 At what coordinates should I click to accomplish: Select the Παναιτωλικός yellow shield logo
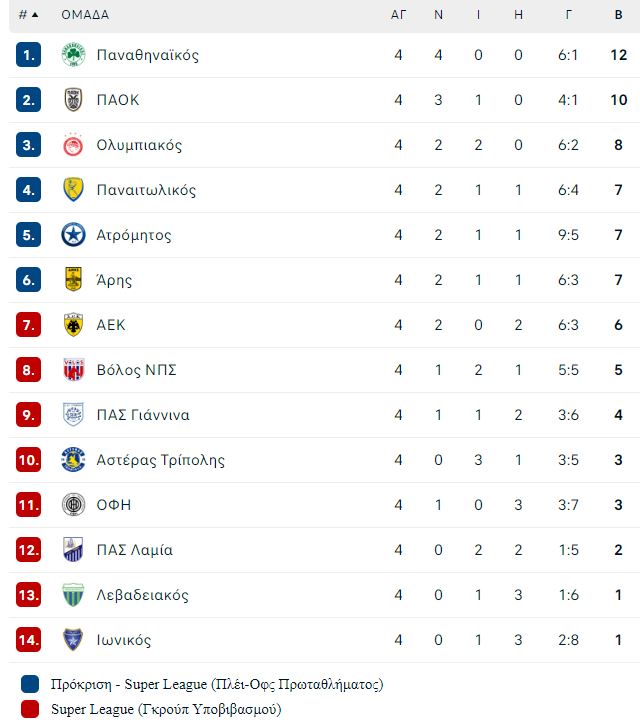pos(73,190)
